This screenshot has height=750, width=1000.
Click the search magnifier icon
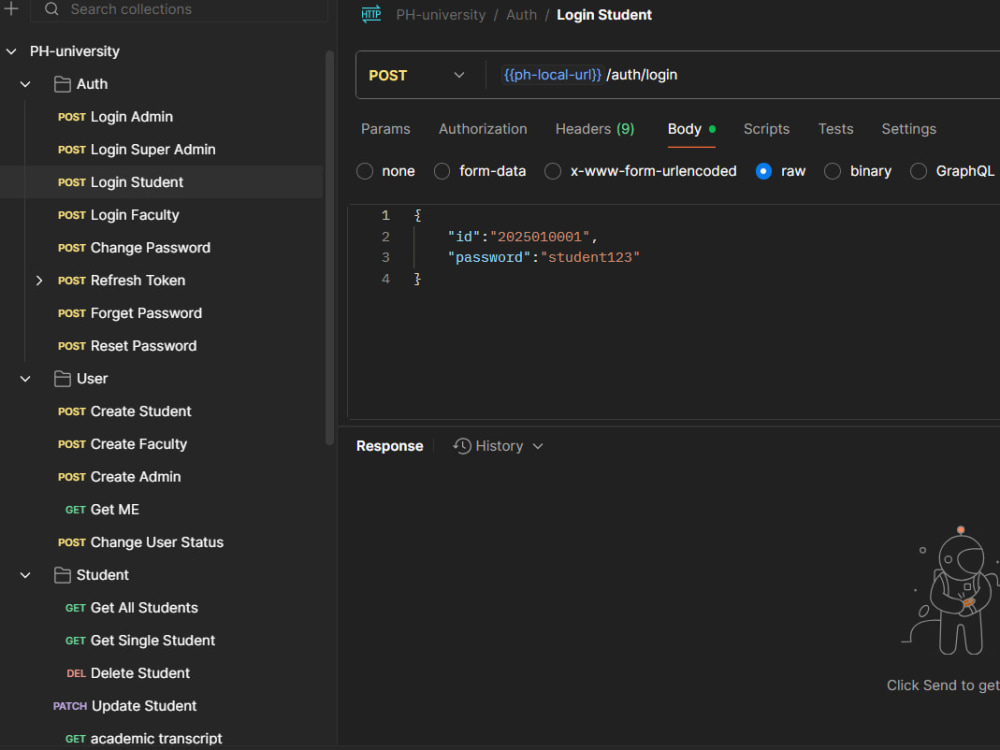pos(52,9)
